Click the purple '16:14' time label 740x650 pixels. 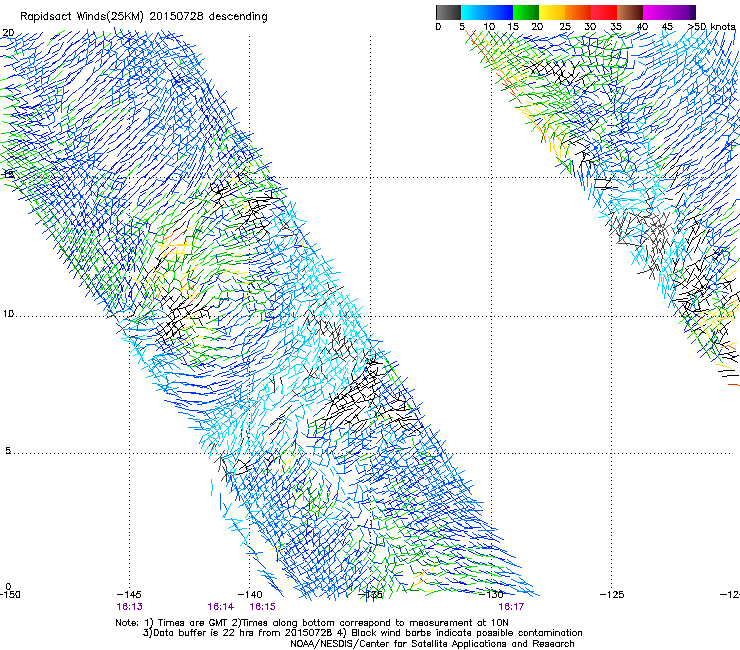(220, 607)
